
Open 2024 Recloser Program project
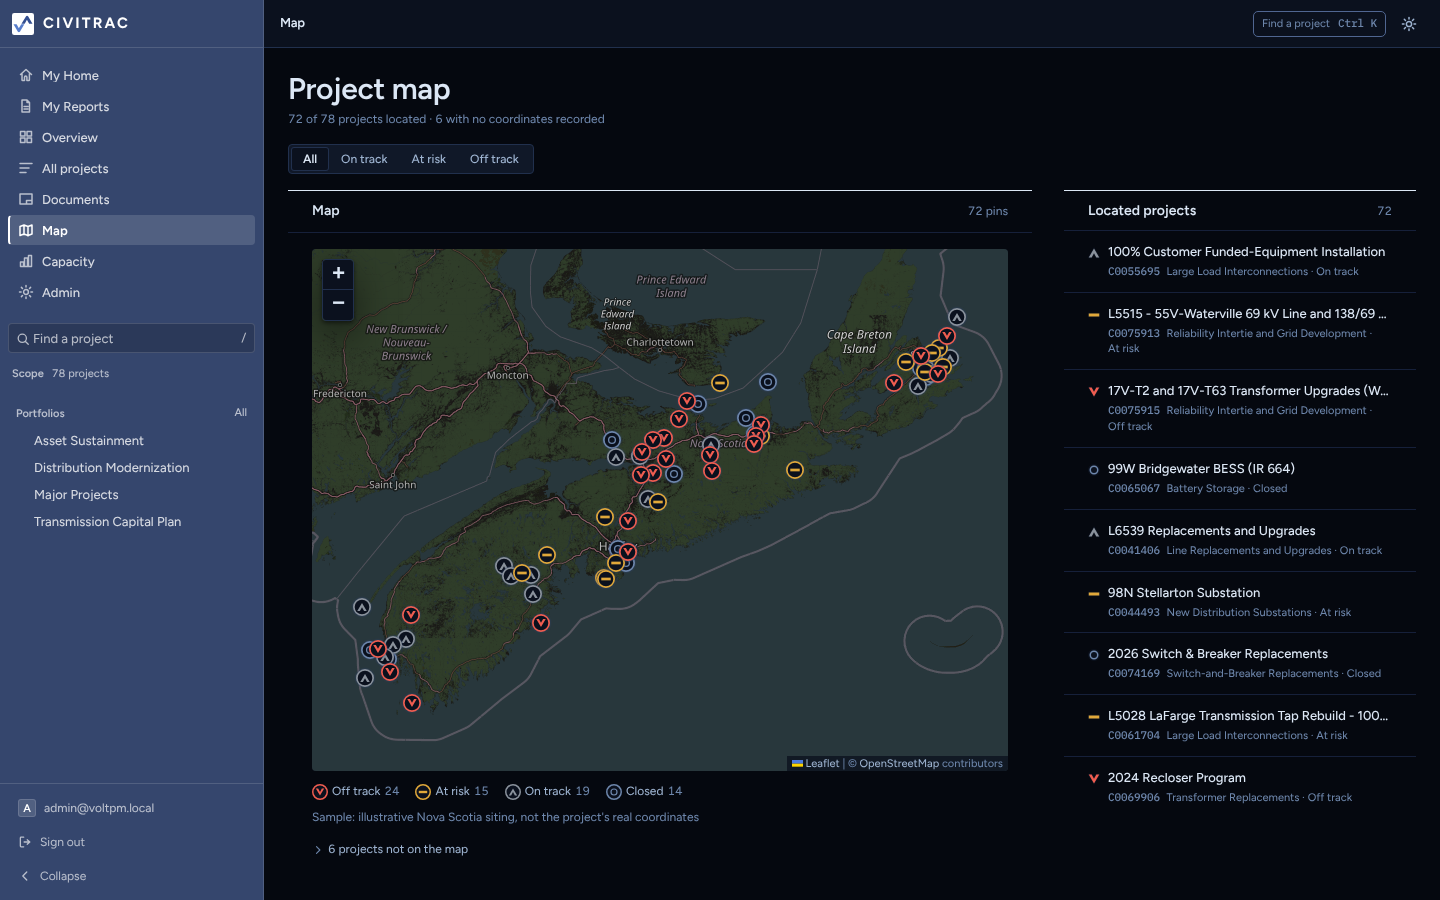[1240, 787]
